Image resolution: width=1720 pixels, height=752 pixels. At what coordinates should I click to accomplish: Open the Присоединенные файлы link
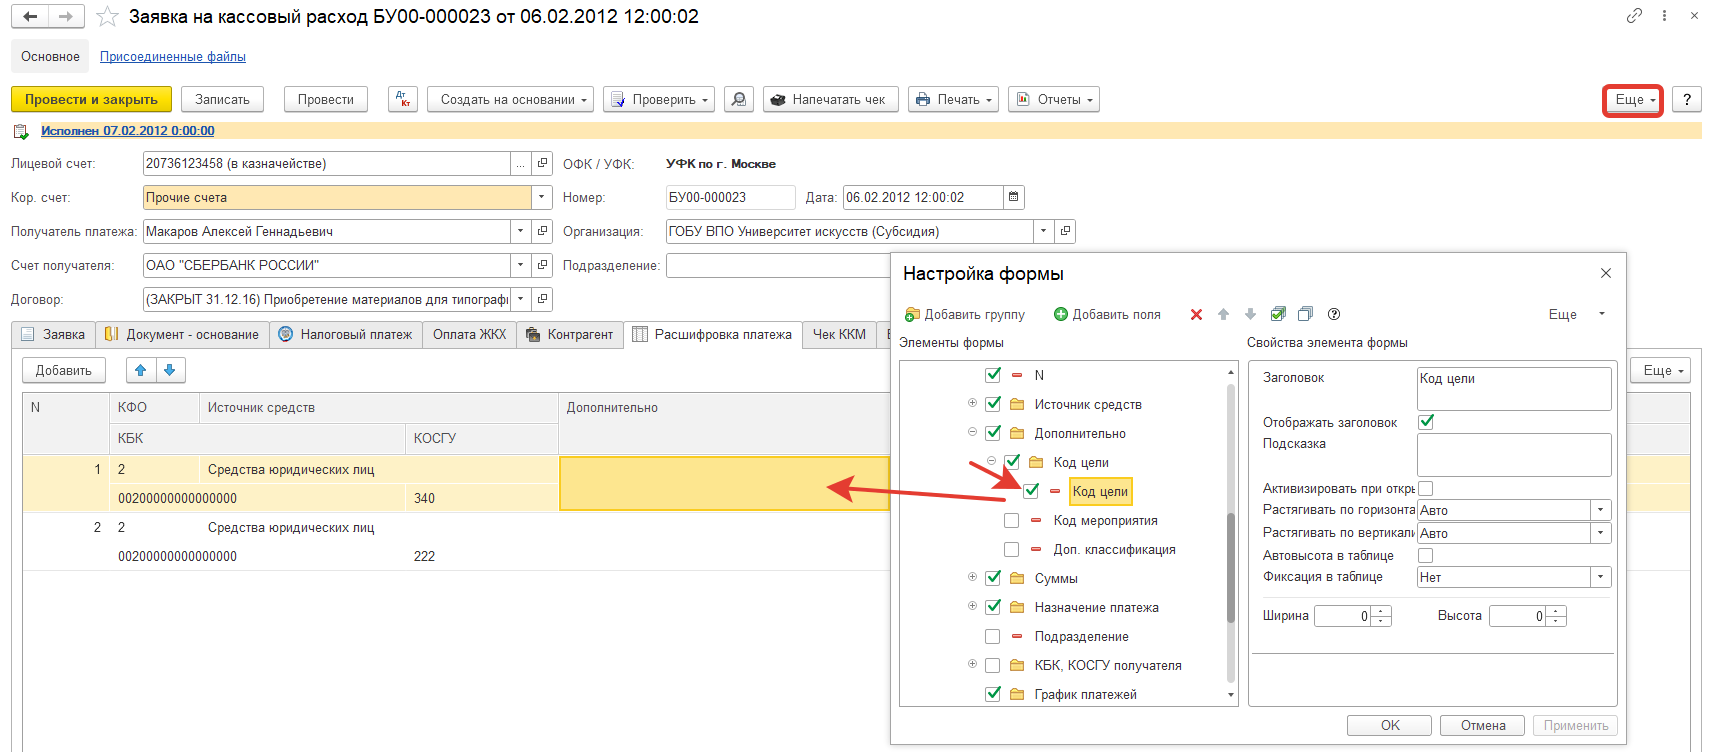pyautogui.click(x=172, y=57)
